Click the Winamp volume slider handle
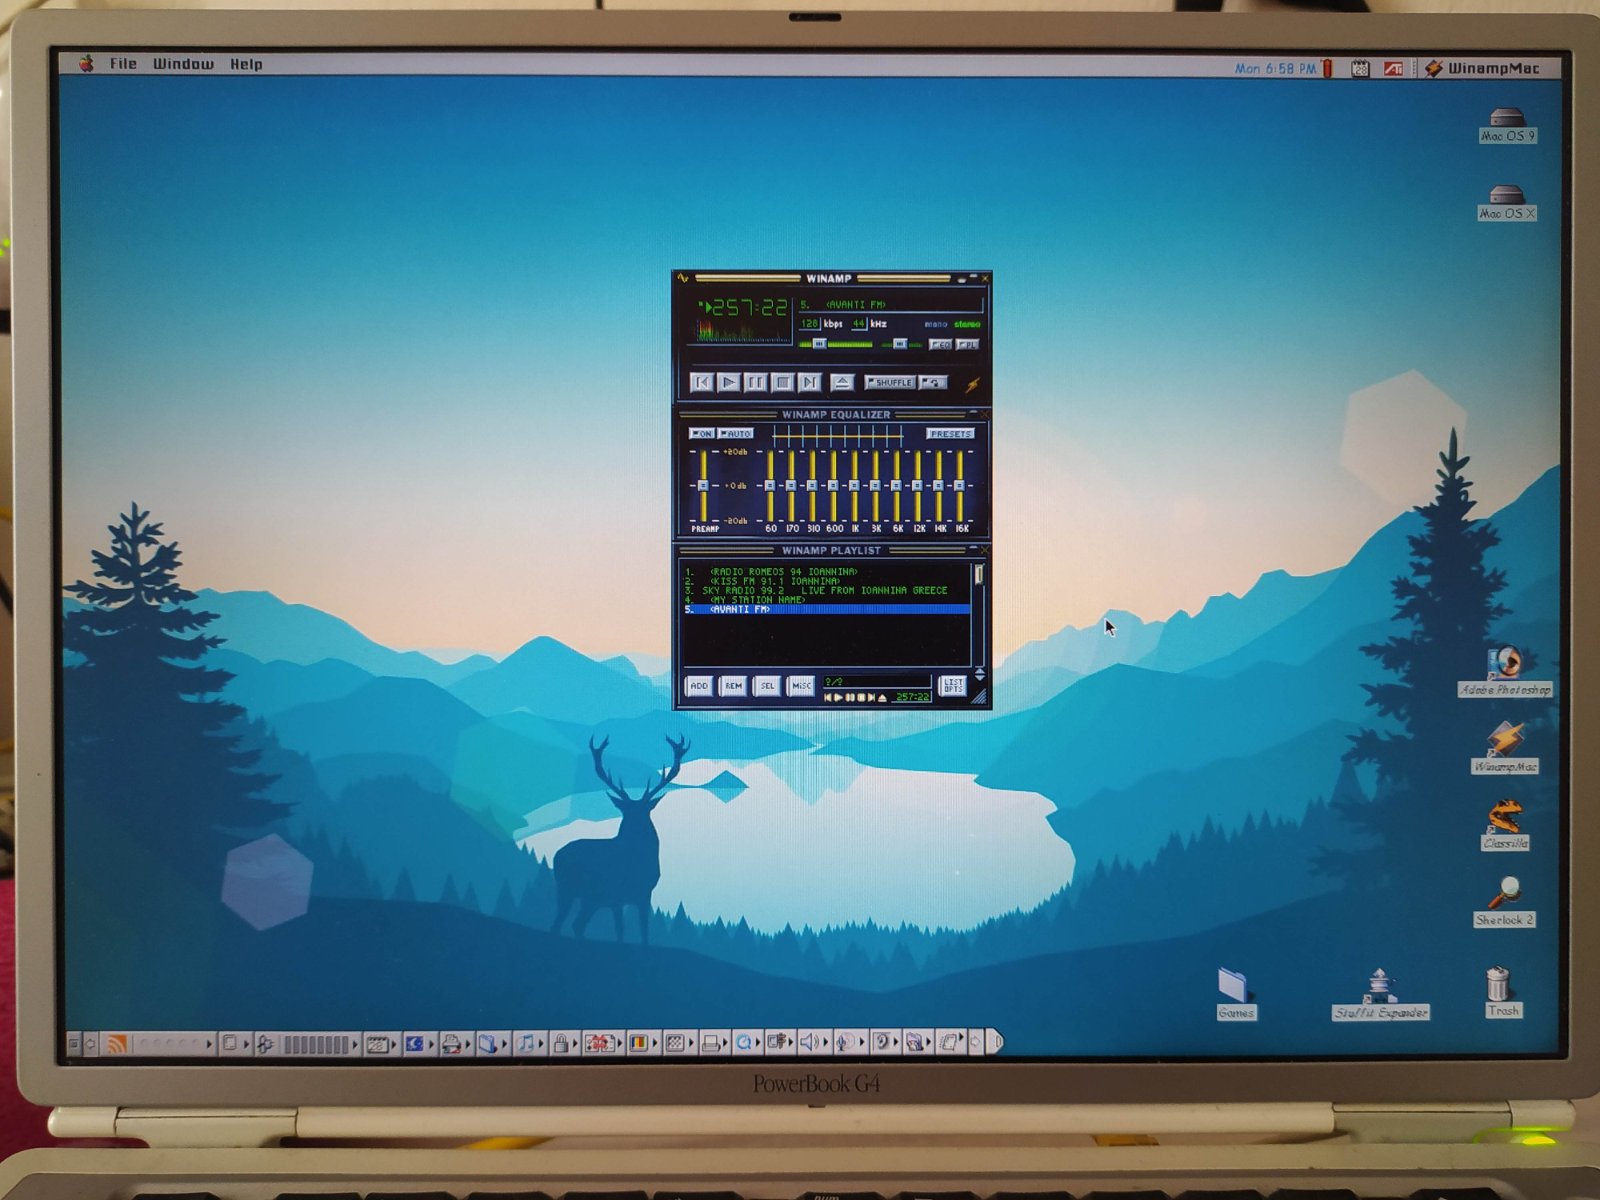The image size is (1600, 1200). coord(820,344)
